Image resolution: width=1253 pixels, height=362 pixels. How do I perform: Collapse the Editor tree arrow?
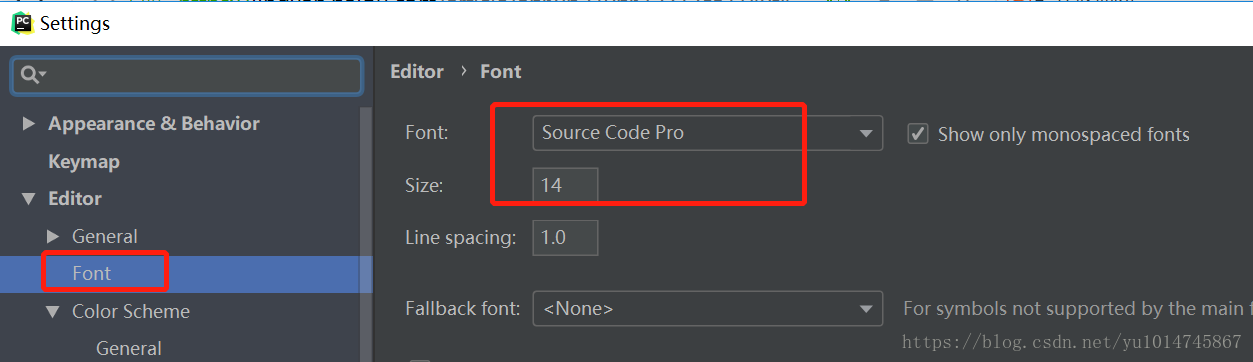[29, 199]
